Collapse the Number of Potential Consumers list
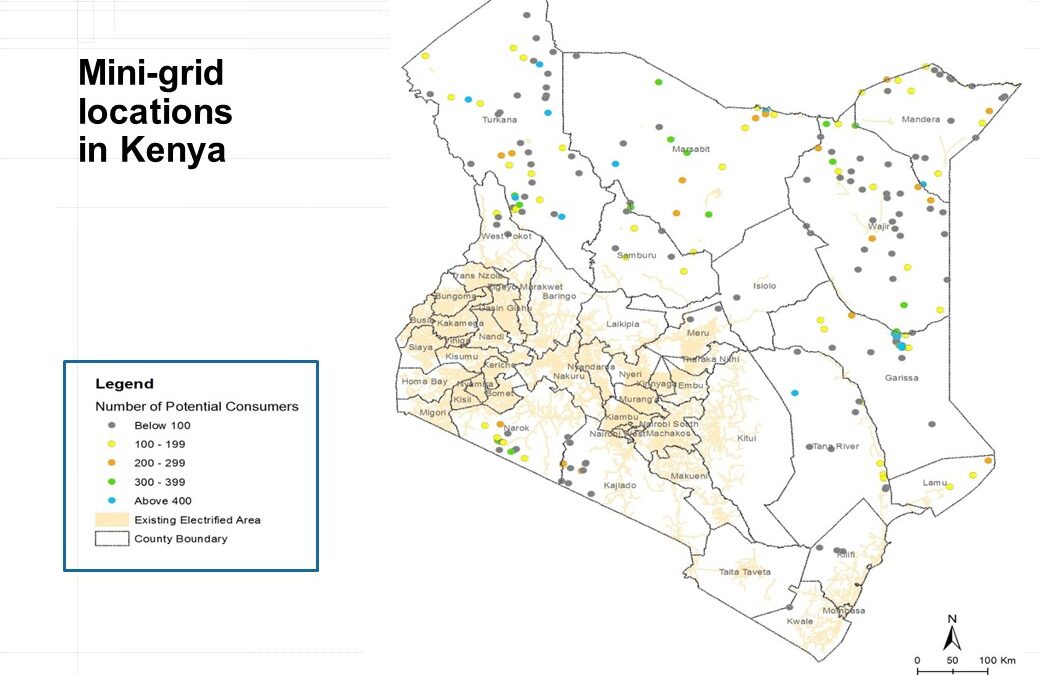Image resolution: width=1040 pixels, height=675 pixels. tap(196, 406)
